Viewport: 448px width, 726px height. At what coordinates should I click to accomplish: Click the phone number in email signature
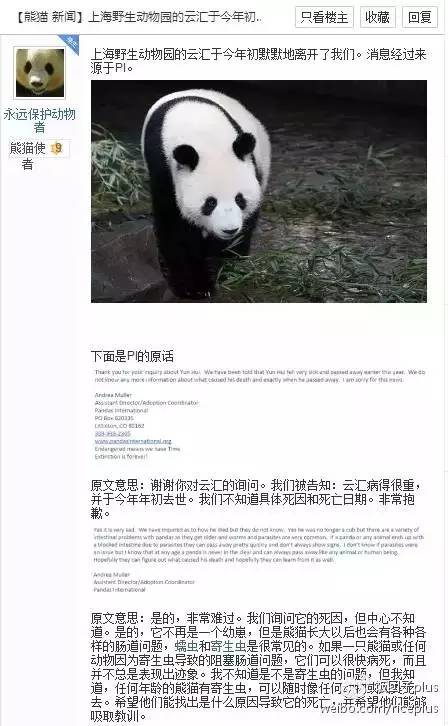pos(112,433)
